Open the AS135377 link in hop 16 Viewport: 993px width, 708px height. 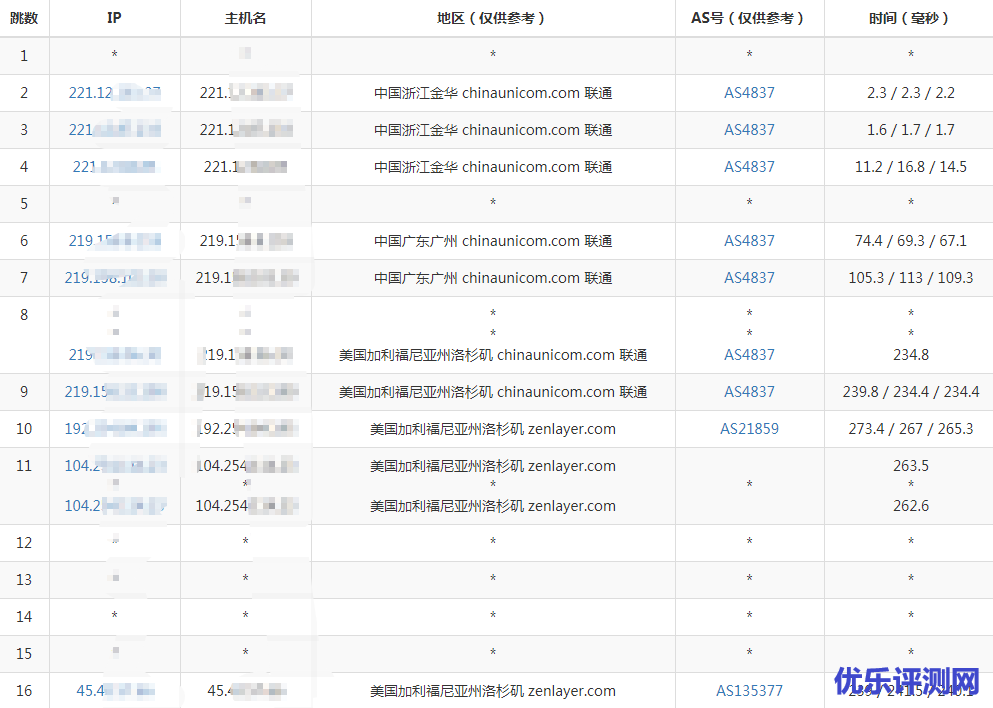pos(749,691)
